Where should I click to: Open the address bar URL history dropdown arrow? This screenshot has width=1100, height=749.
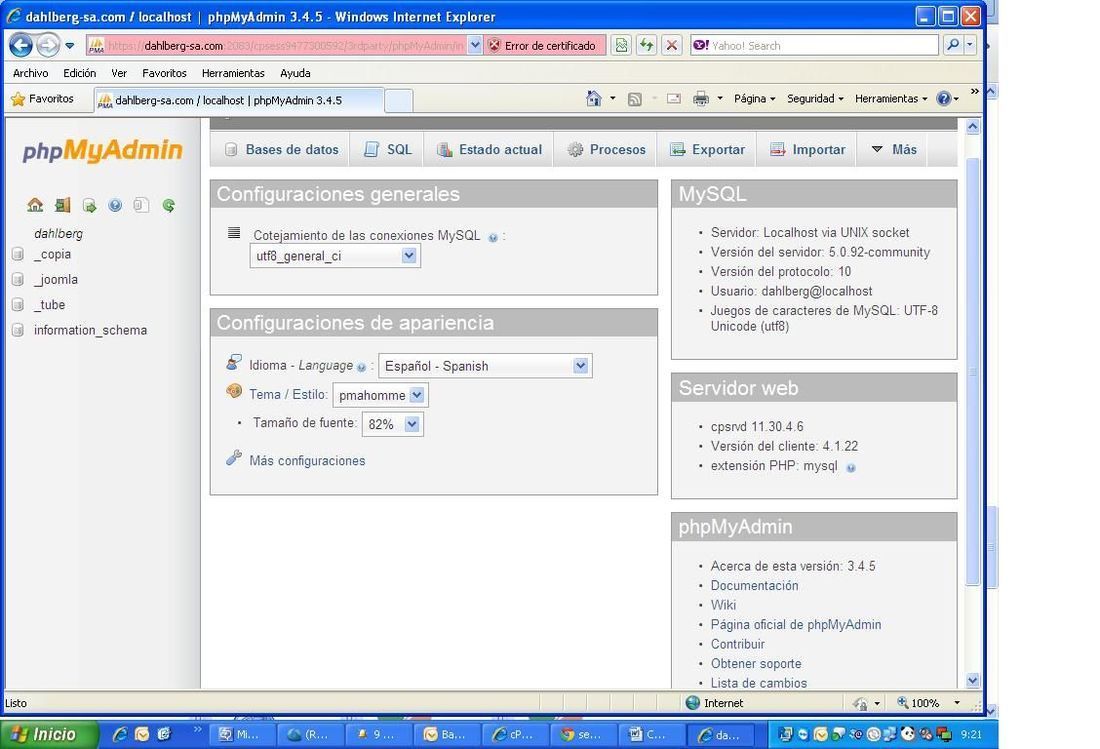[475, 45]
